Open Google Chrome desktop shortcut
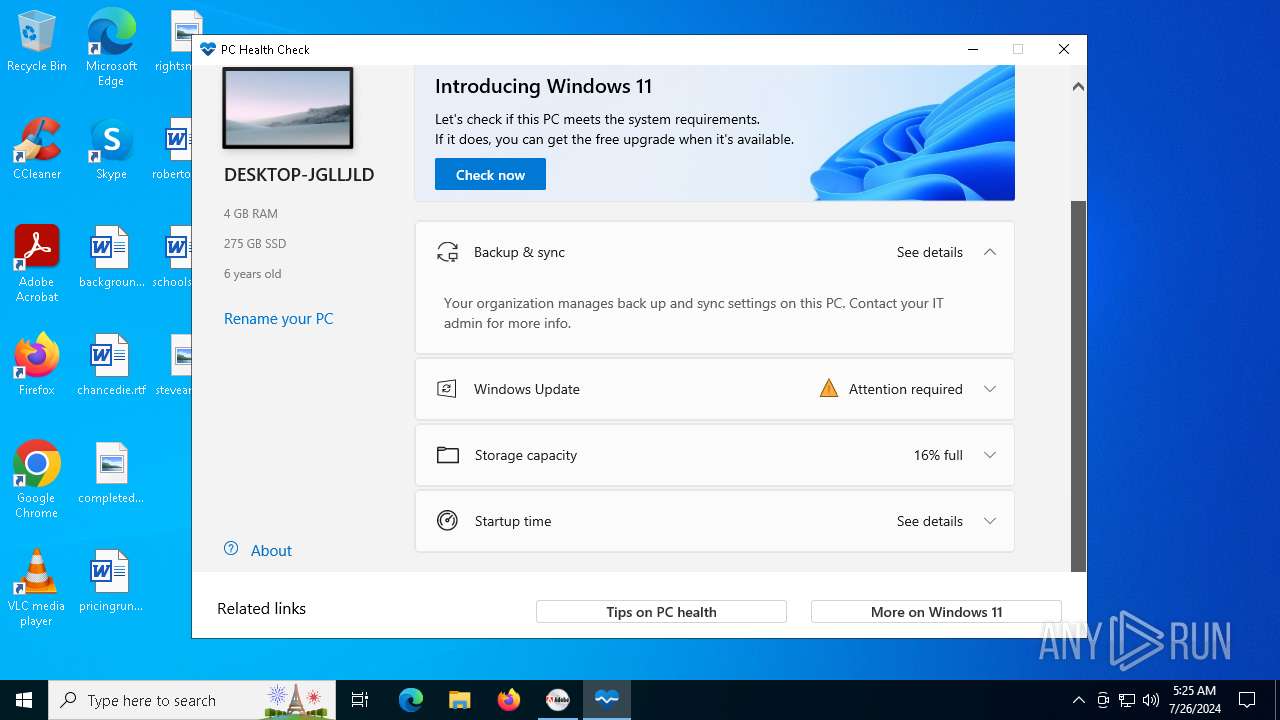 tap(37, 480)
